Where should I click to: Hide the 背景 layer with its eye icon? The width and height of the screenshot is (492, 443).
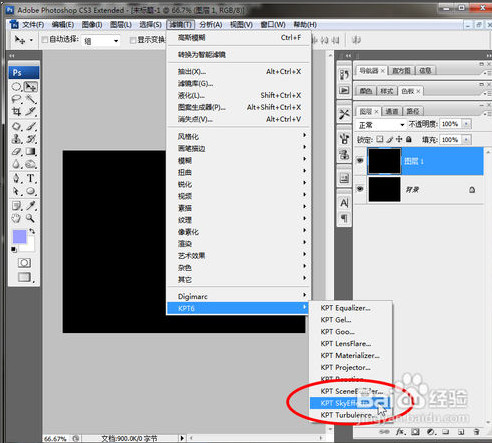(360, 189)
